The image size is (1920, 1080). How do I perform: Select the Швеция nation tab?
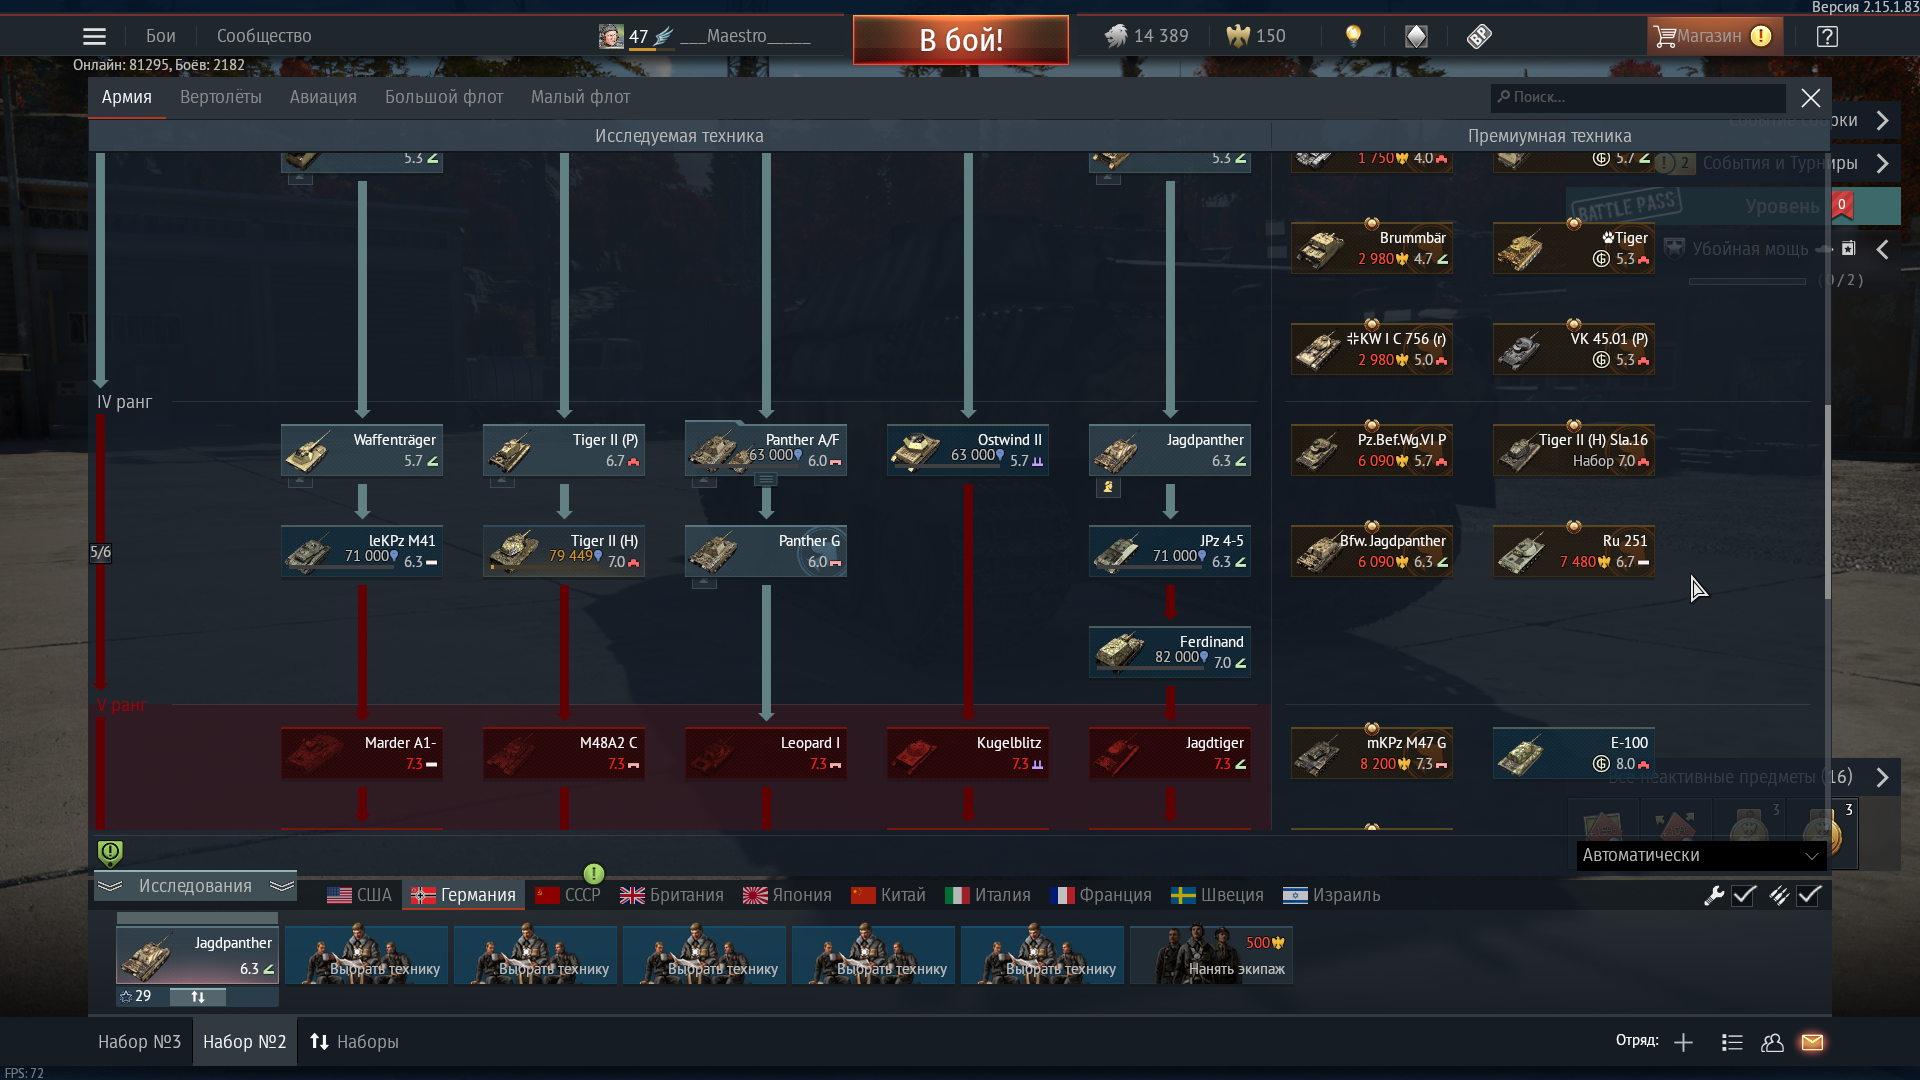(1217, 895)
